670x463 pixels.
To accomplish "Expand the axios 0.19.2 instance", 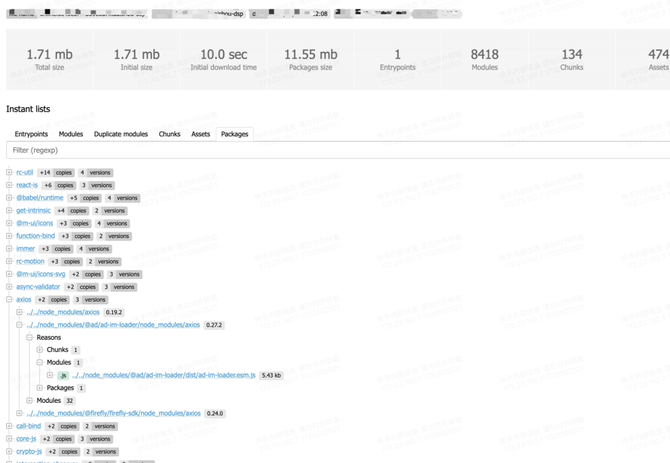I will (x=19, y=312).
